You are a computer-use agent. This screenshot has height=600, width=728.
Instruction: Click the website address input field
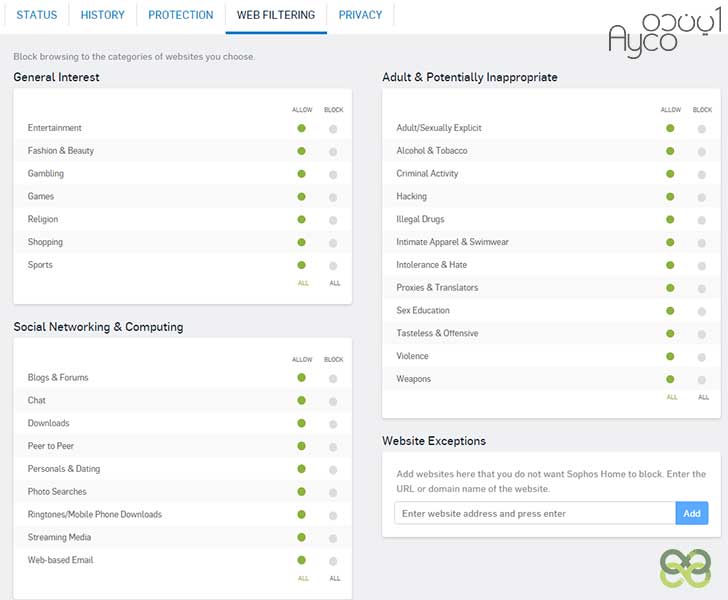(535, 513)
